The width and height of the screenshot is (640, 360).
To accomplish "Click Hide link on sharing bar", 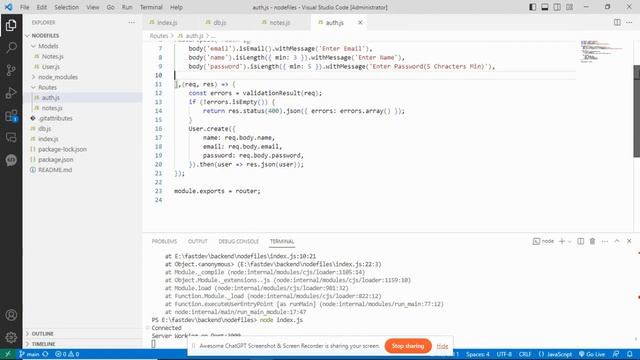I will (x=442, y=346).
